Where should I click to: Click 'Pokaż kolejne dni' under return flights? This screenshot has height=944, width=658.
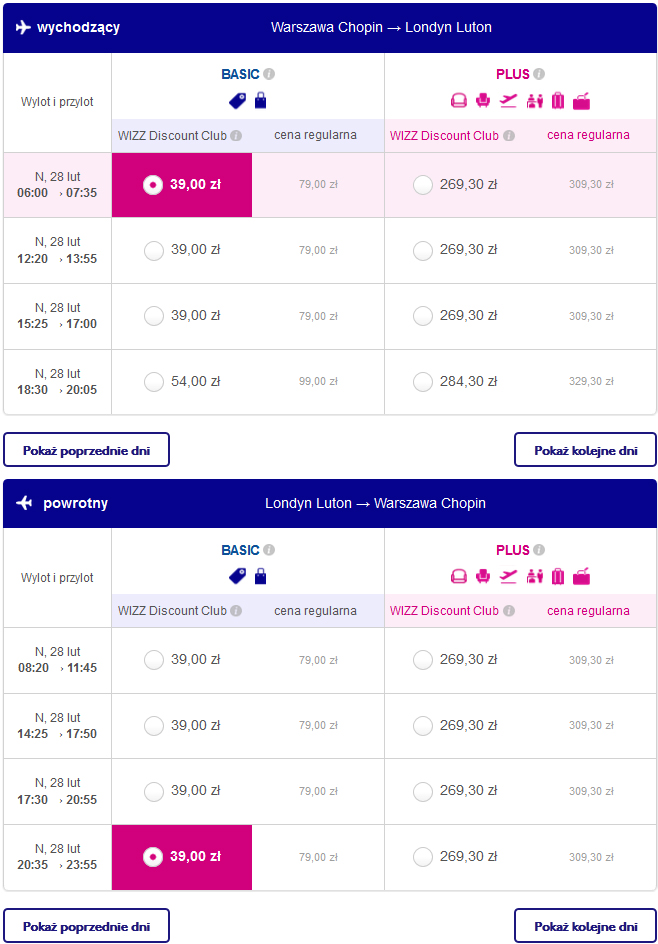tap(585, 926)
